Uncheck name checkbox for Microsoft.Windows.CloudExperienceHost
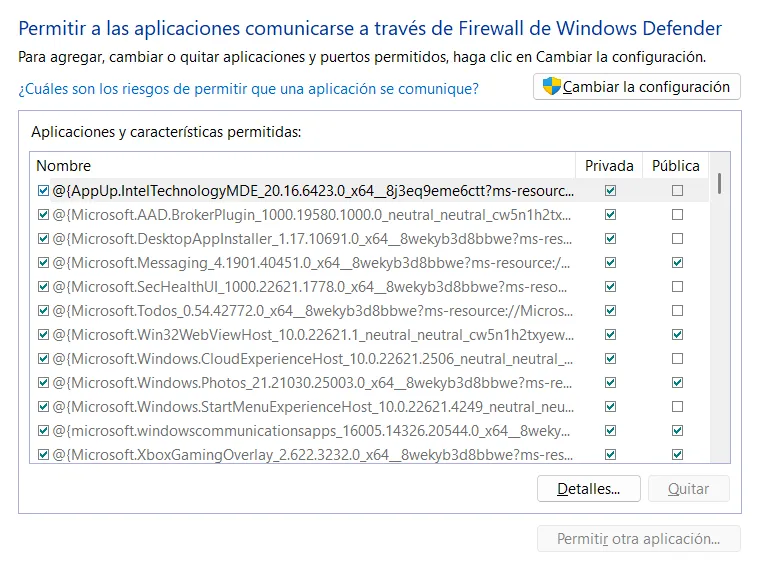This screenshot has height=562, width=781. point(43,358)
